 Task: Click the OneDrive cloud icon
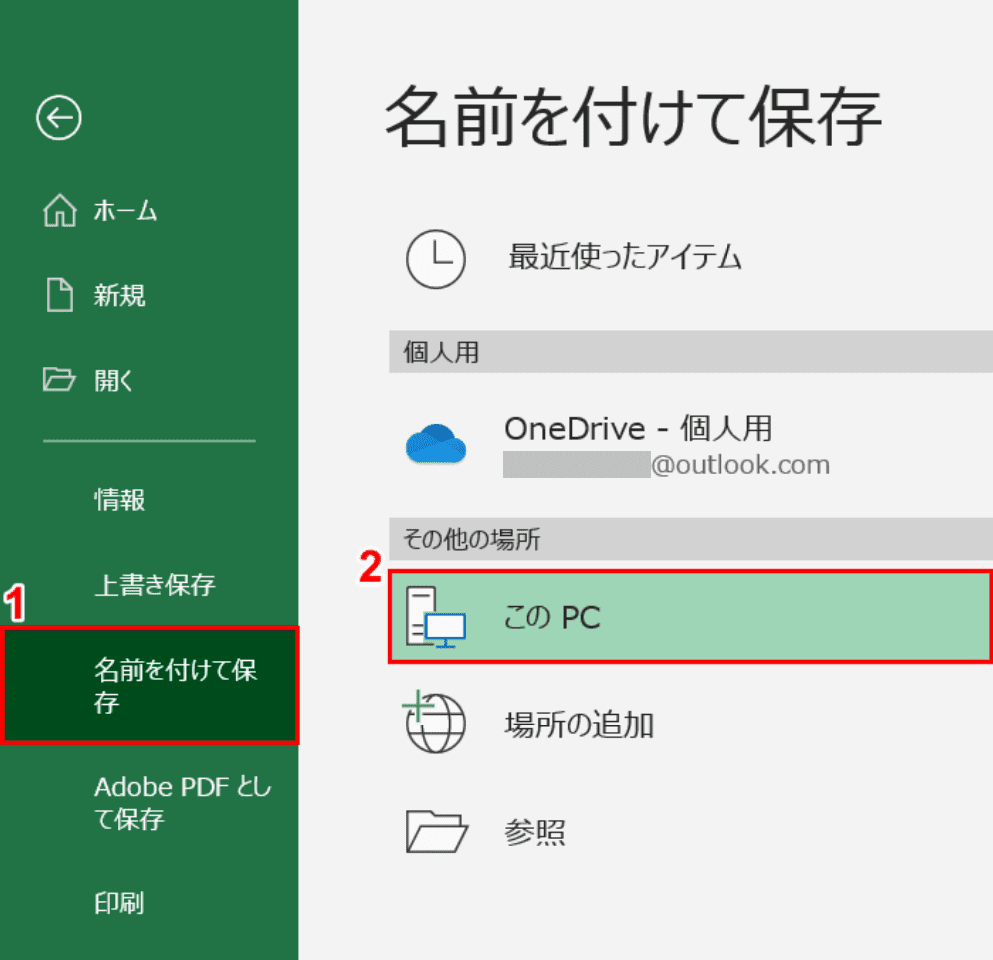[436, 443]
